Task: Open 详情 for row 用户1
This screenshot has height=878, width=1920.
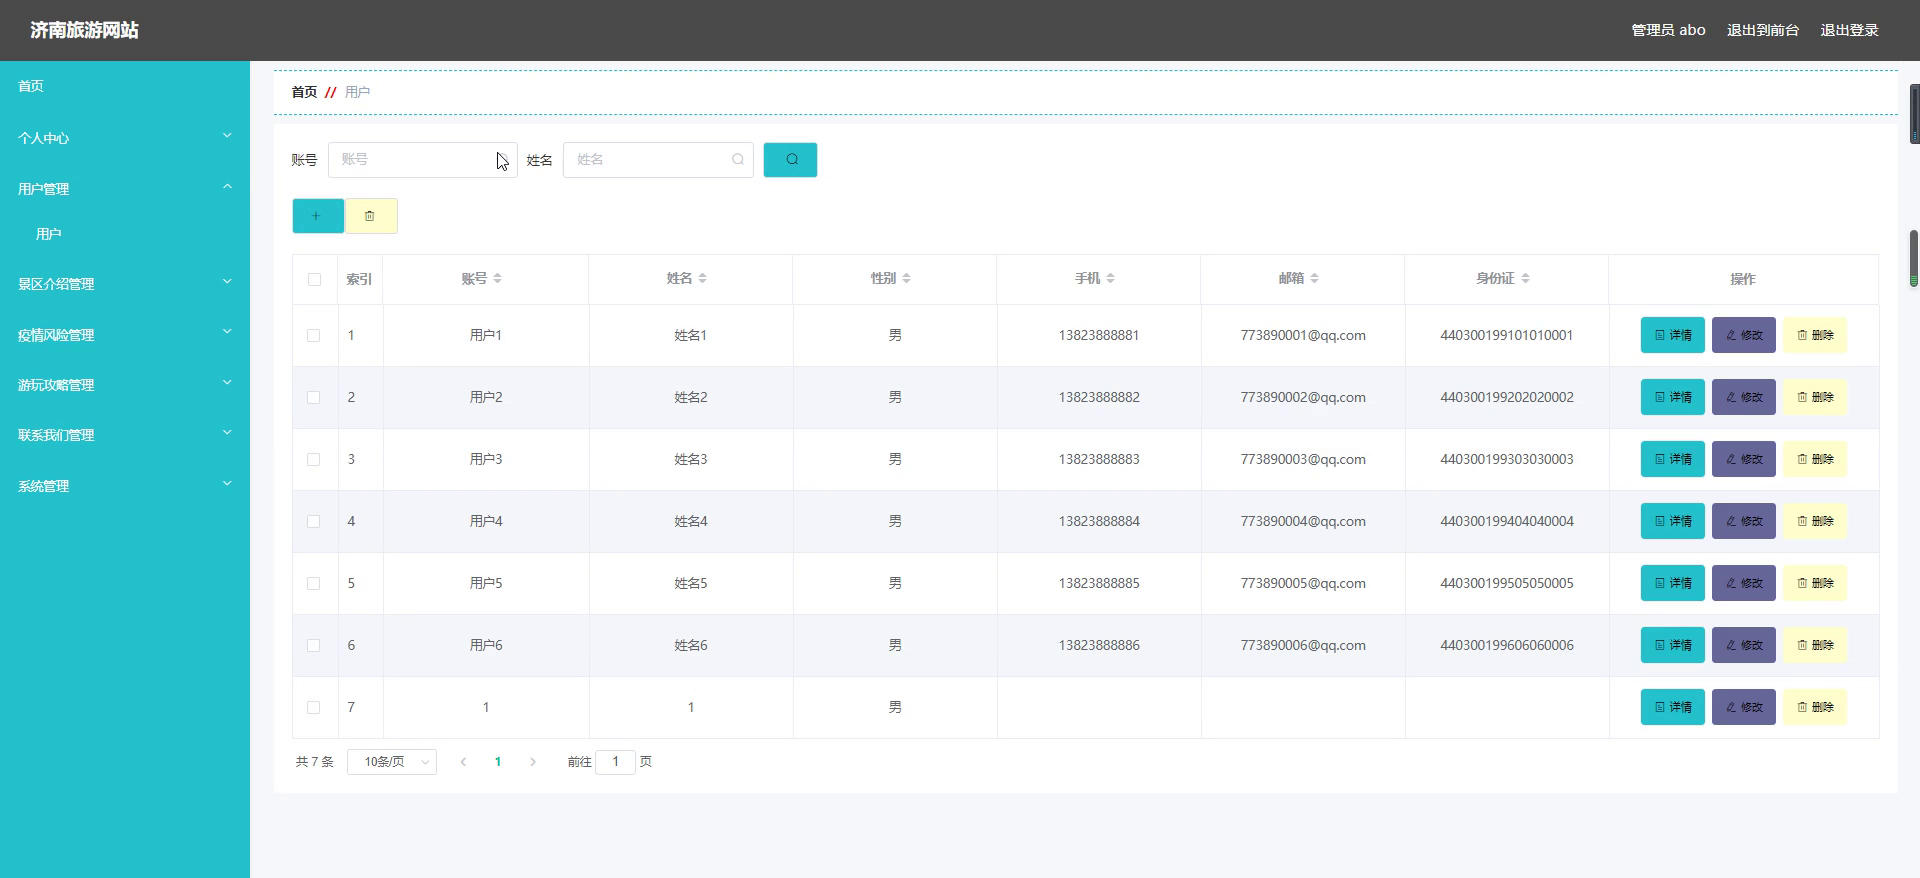Action: [x=1673, y=335]
